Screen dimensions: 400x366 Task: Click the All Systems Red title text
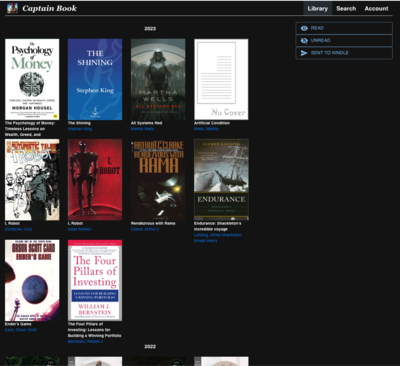[x=146, y=123]
